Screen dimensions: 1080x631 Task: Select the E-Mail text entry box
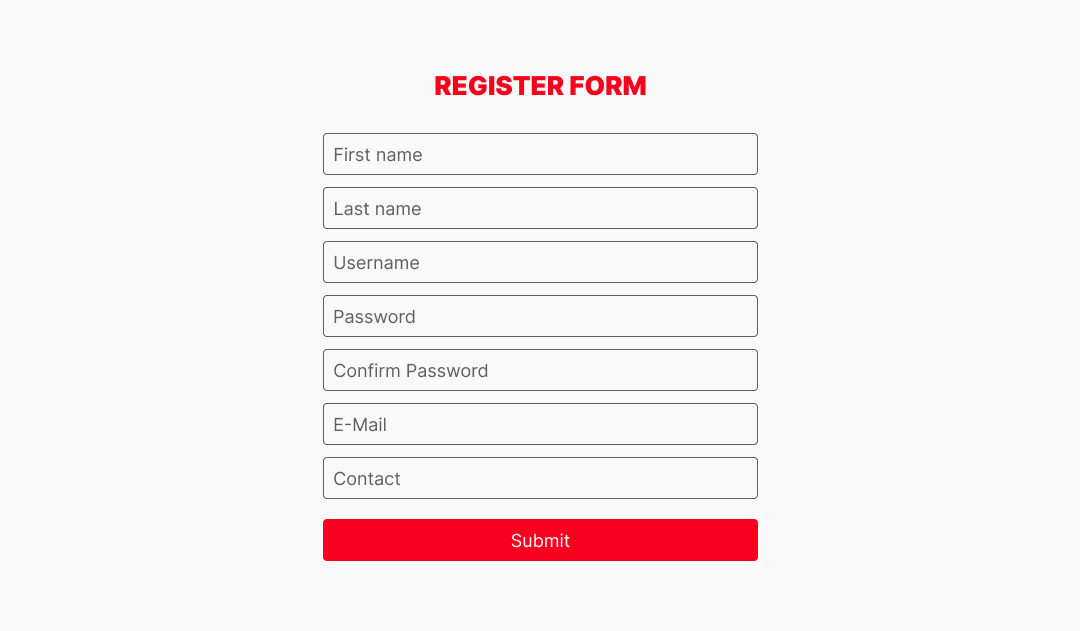click(540, 424)
